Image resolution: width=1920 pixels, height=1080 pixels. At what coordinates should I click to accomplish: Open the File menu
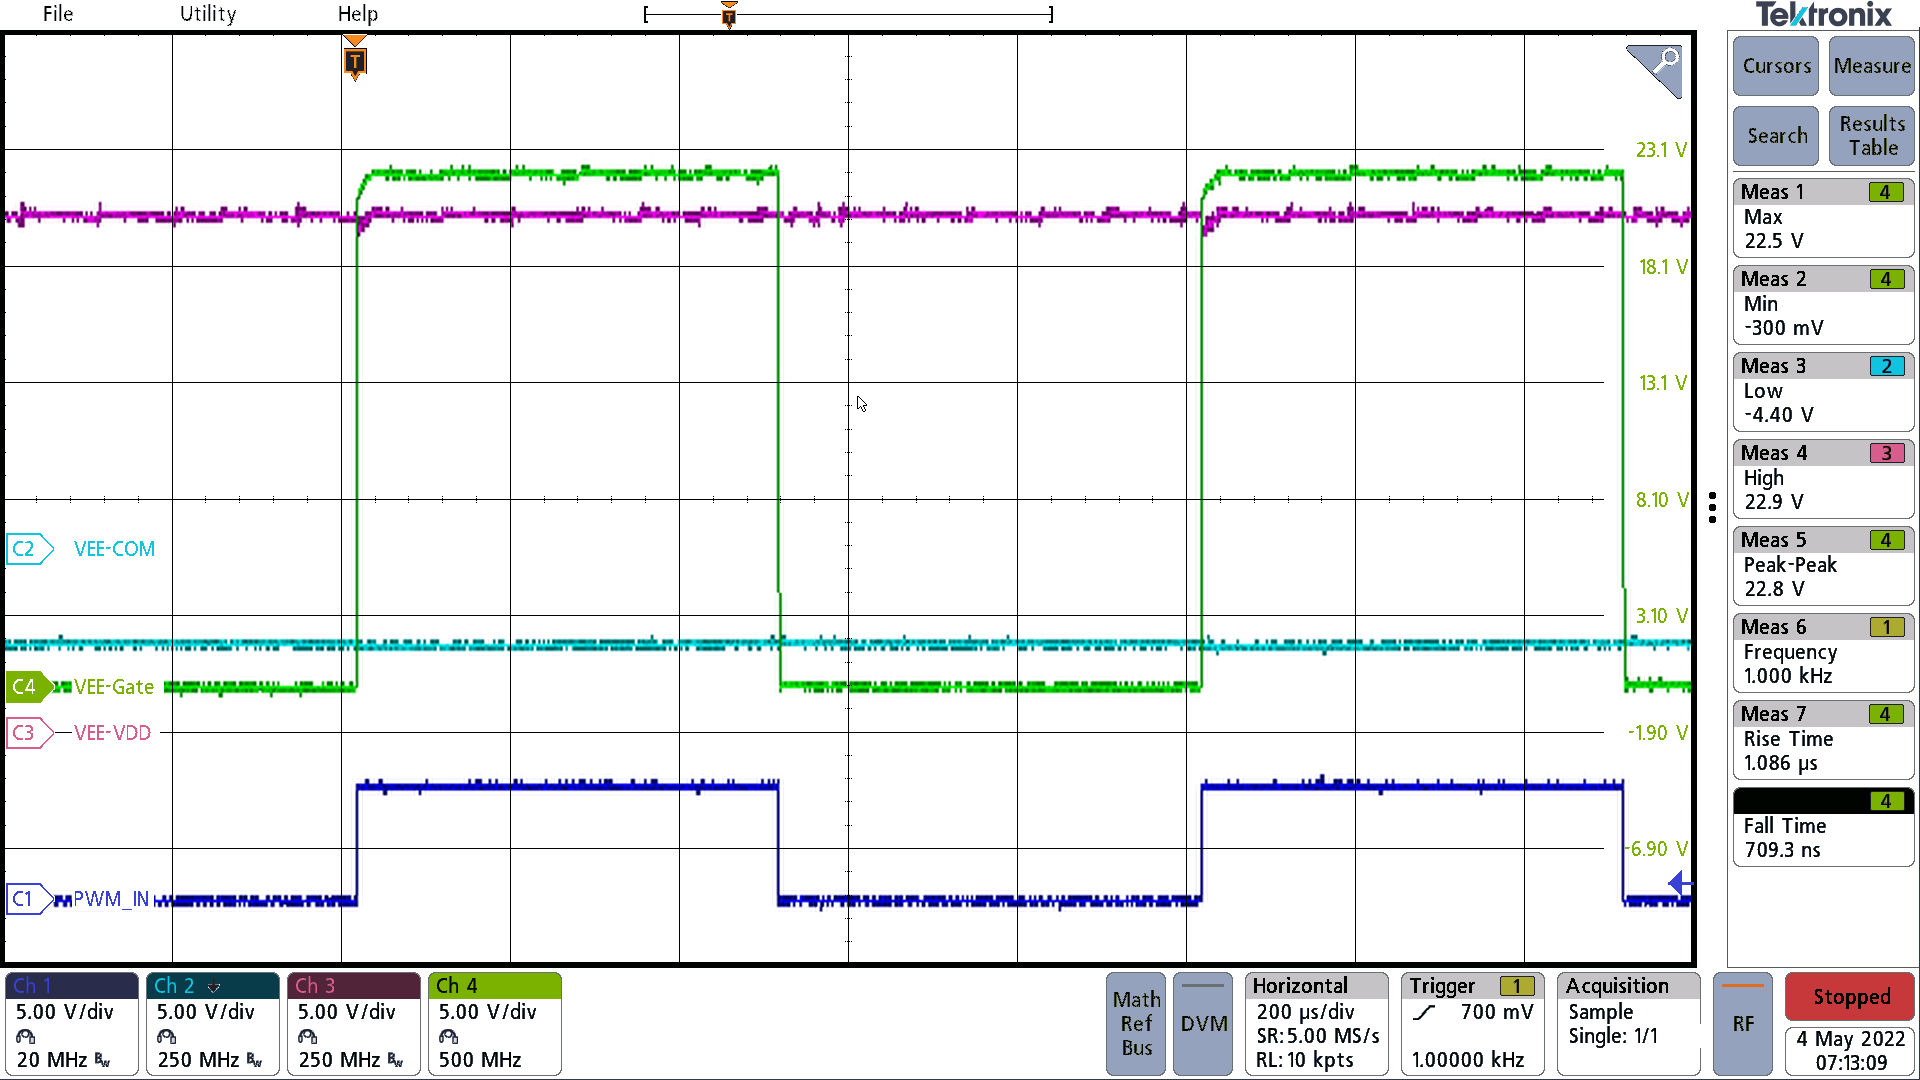point(57,13)
